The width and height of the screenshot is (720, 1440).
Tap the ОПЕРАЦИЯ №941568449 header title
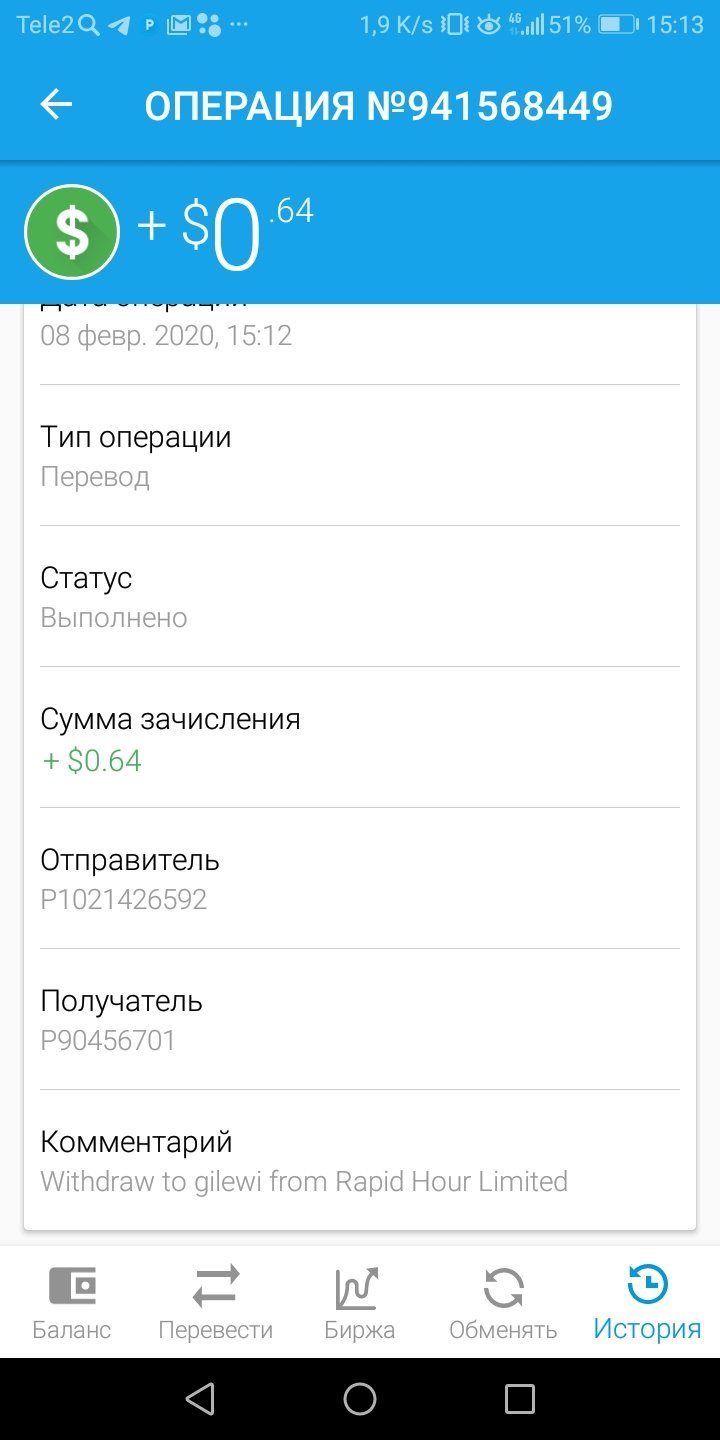pyautogui.click(x=378, y=106)
